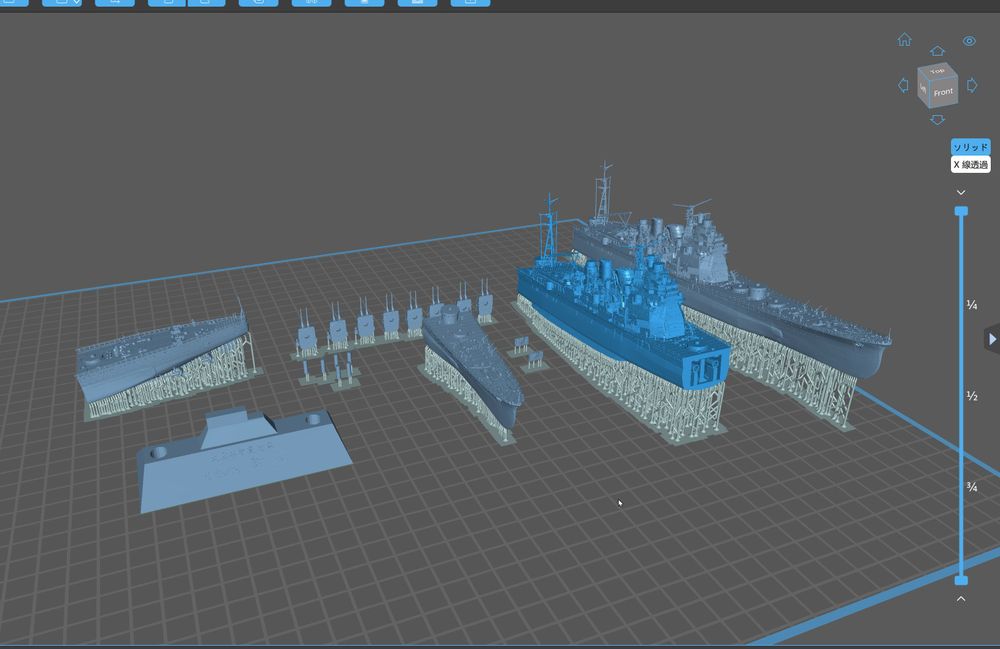The height and width of the screenshot is (649, 1000).
Task: Rotate view with the left arrow
Action: (x=903, y=86)
